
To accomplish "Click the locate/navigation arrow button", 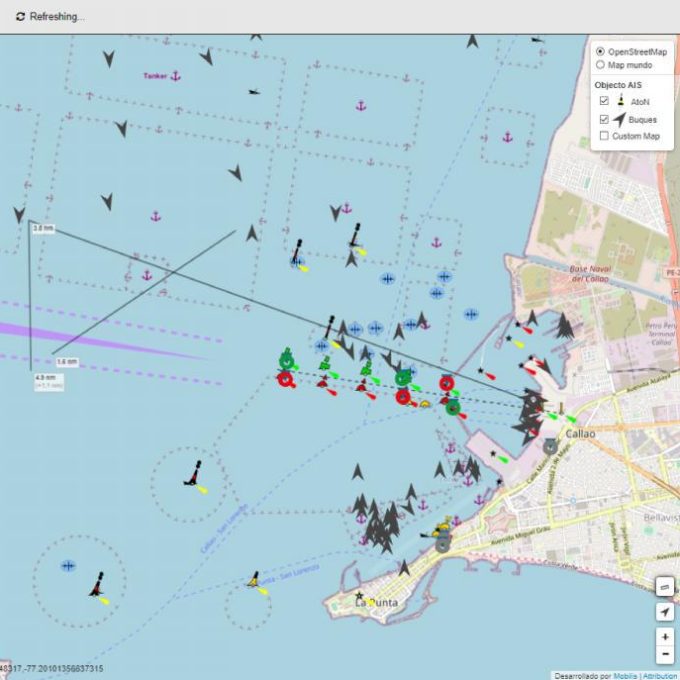I will [x=665, y=611].
